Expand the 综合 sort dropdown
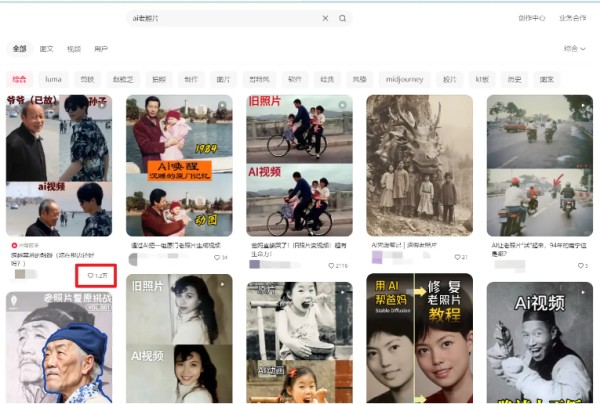 [574, 49]
